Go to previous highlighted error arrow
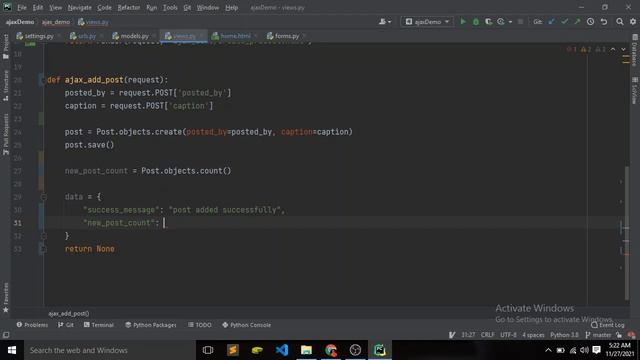This screenshot has height=360, width=640. 613,49
